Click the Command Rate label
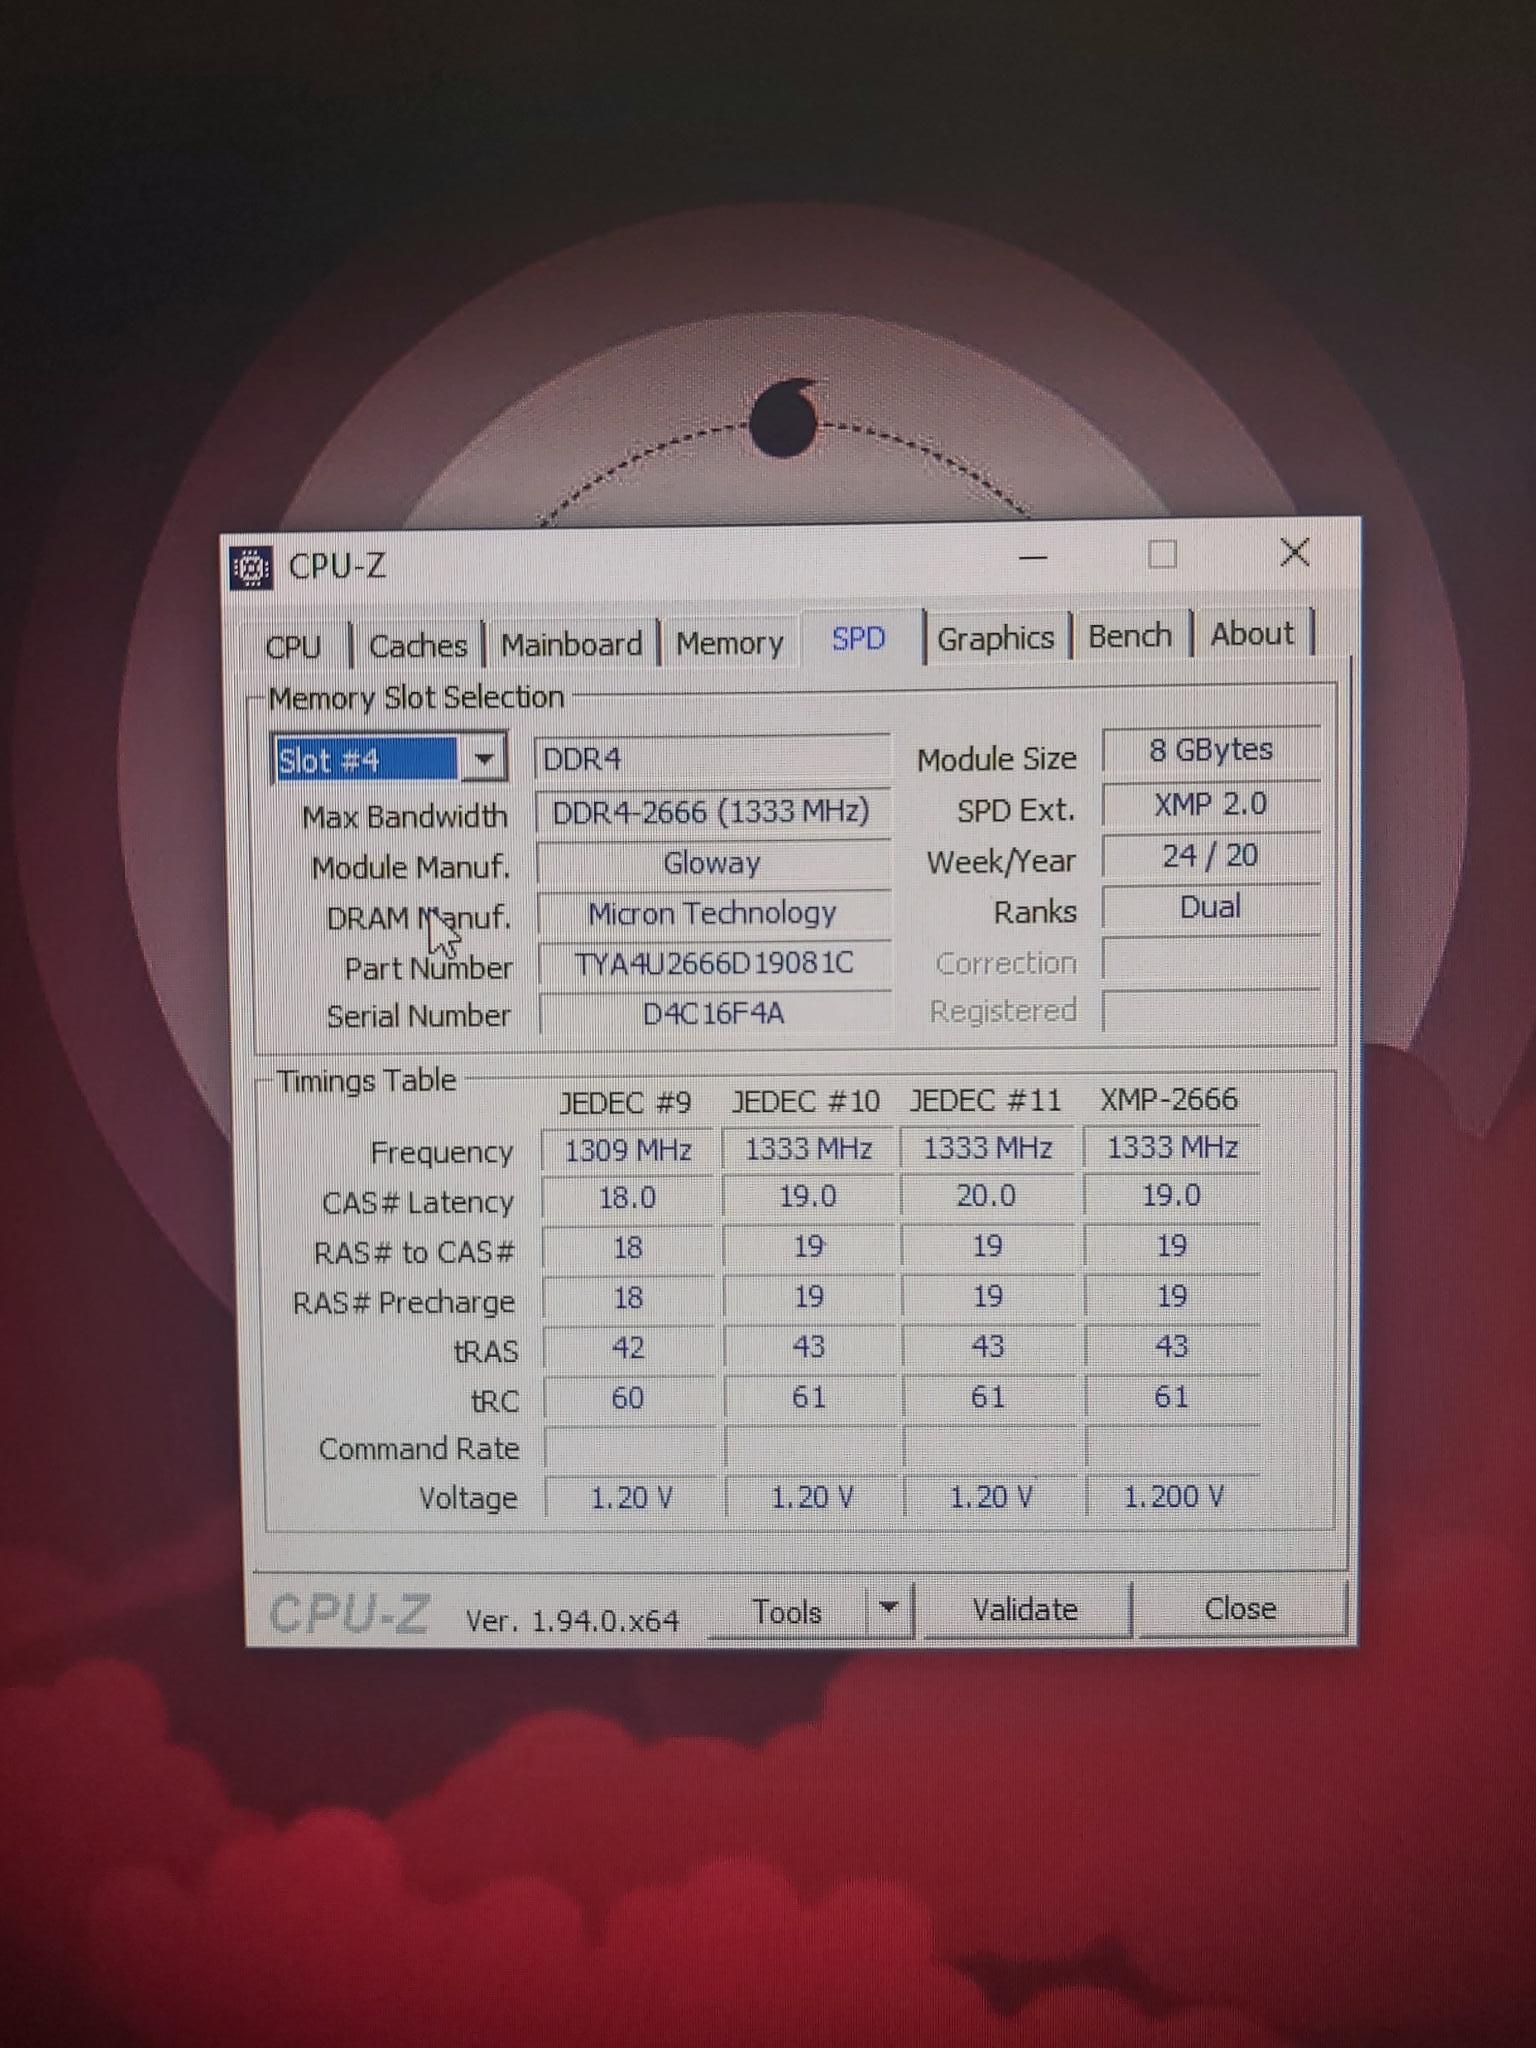The height and width of the screenshot is (2048, 1536). click(419, 1449)
